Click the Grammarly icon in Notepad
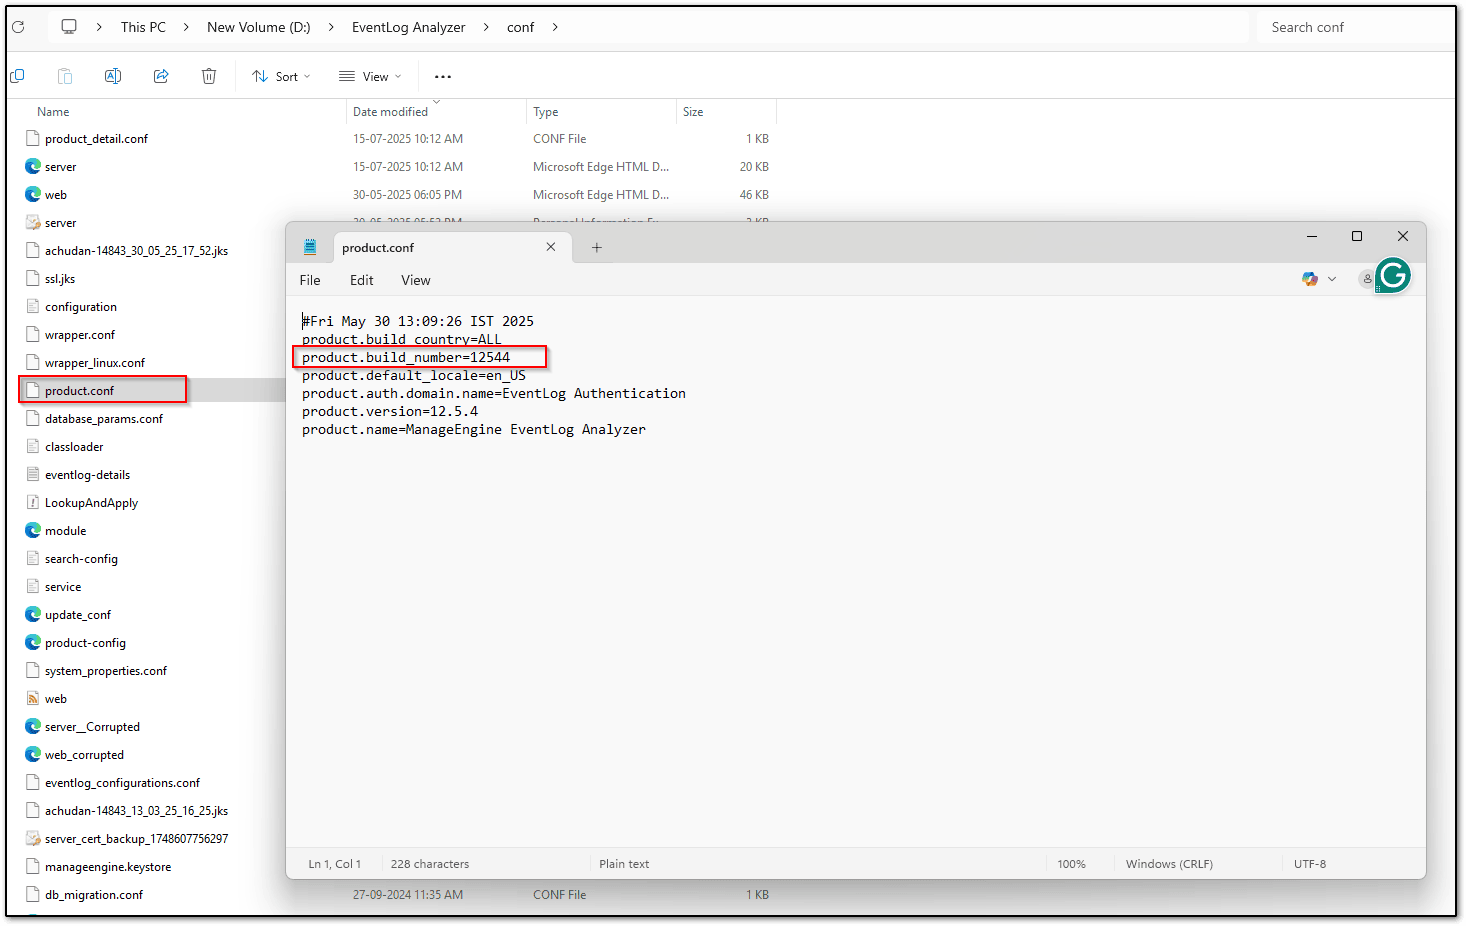Screen dimensions: 1466x926 click(1393, 275)
